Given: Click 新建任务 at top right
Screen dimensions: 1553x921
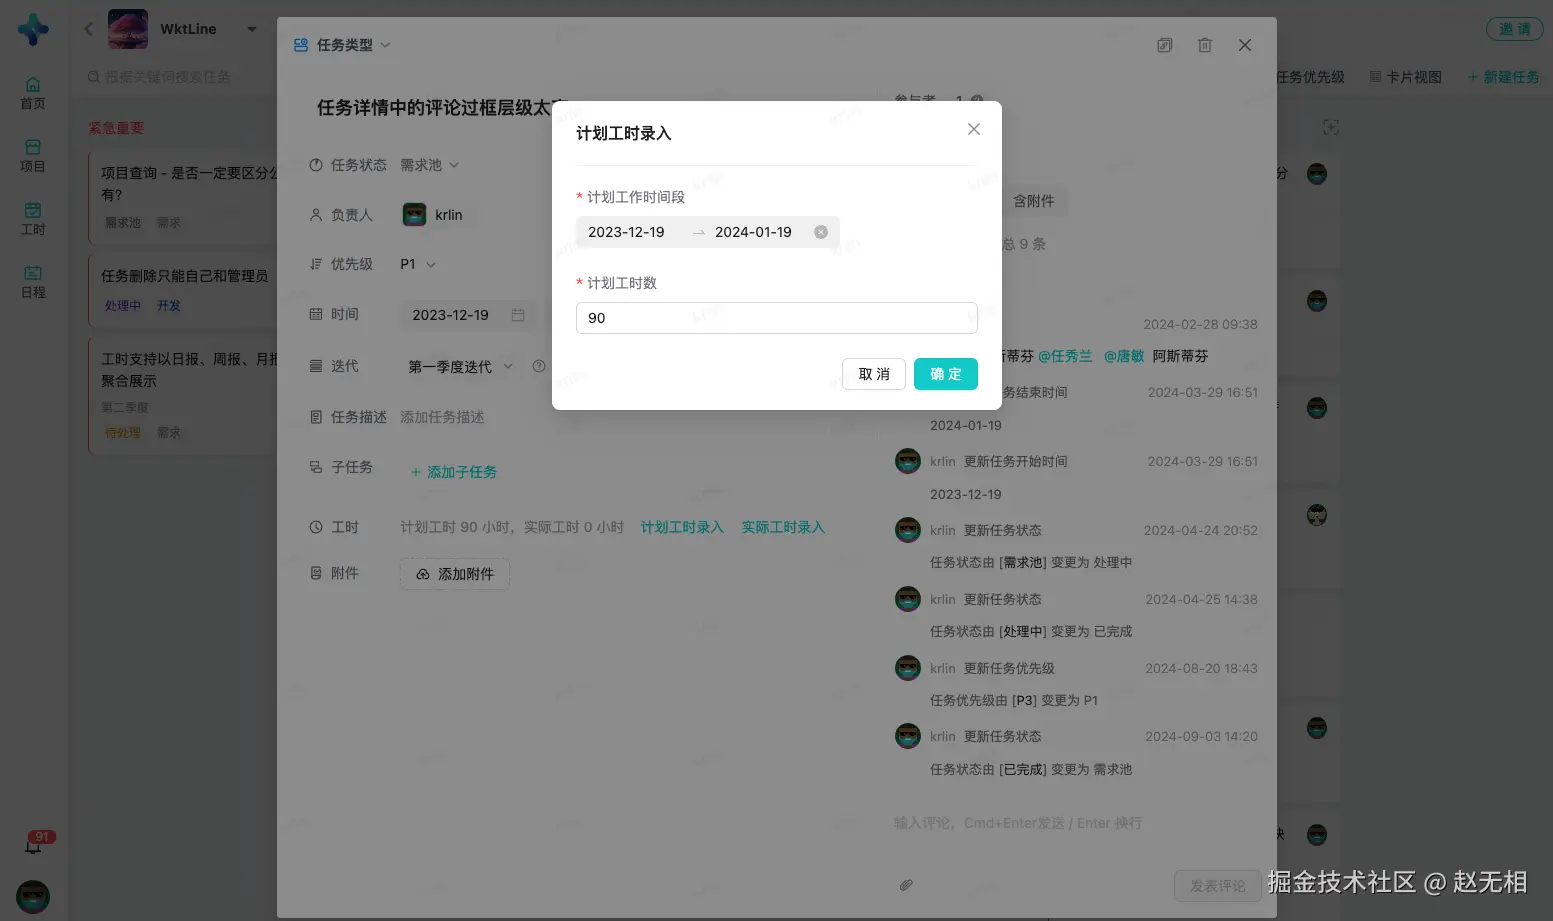Looking at the screenshot, I should [x=1503, y=77].
